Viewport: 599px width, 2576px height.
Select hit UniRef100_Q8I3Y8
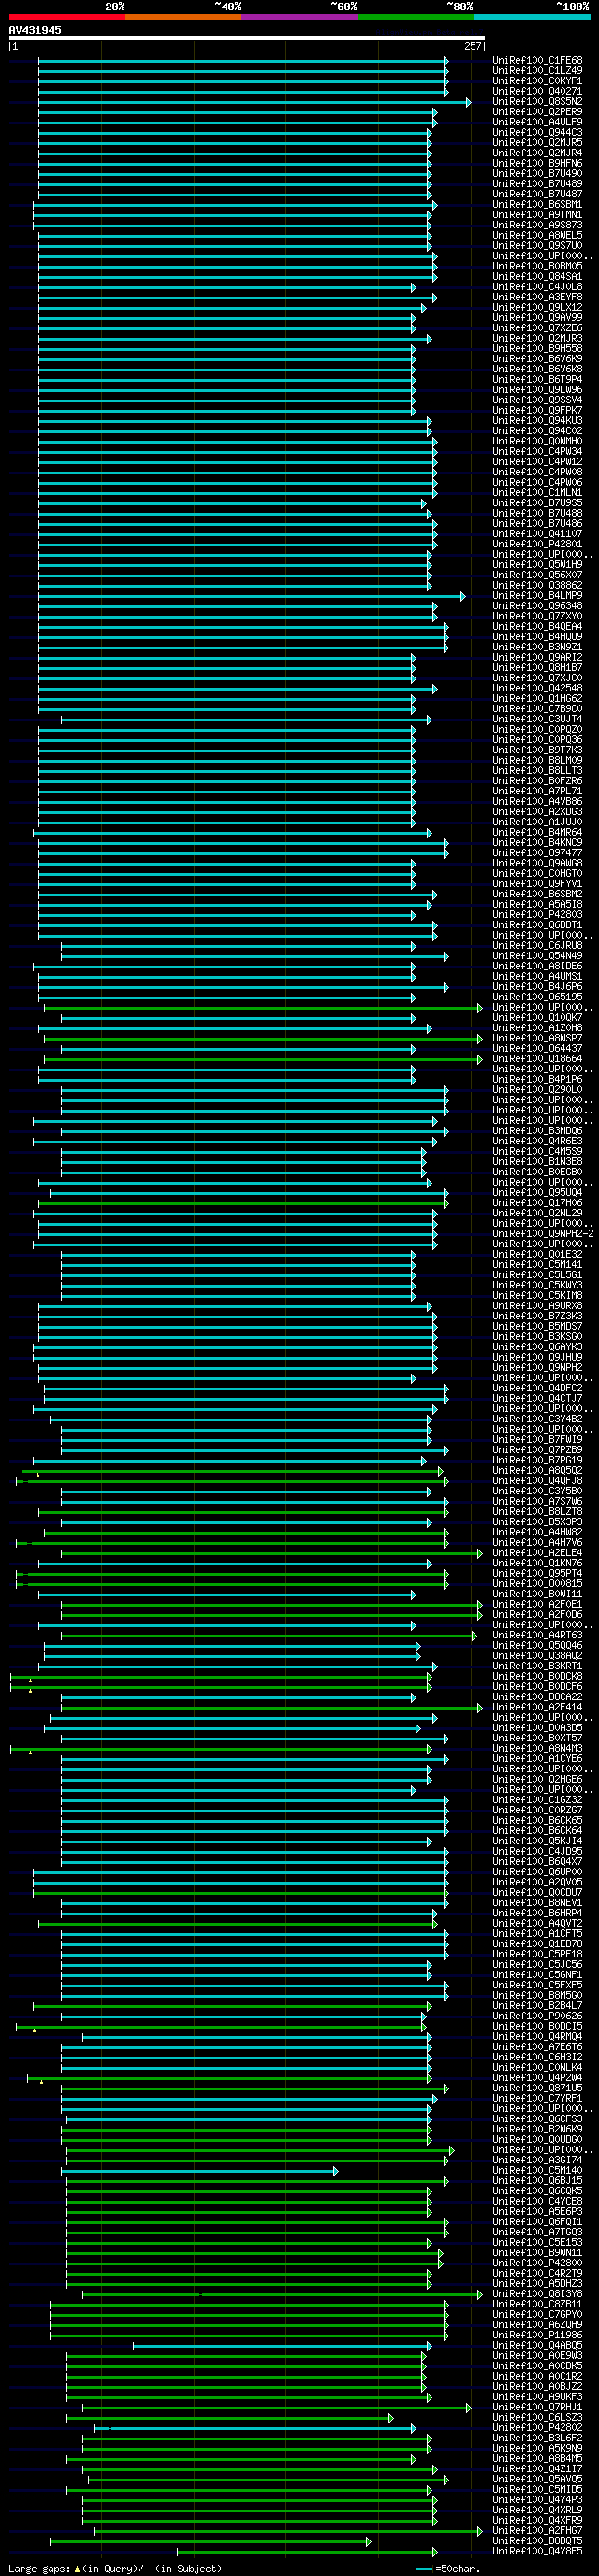pyautogui.click(x=537, y=2294)
